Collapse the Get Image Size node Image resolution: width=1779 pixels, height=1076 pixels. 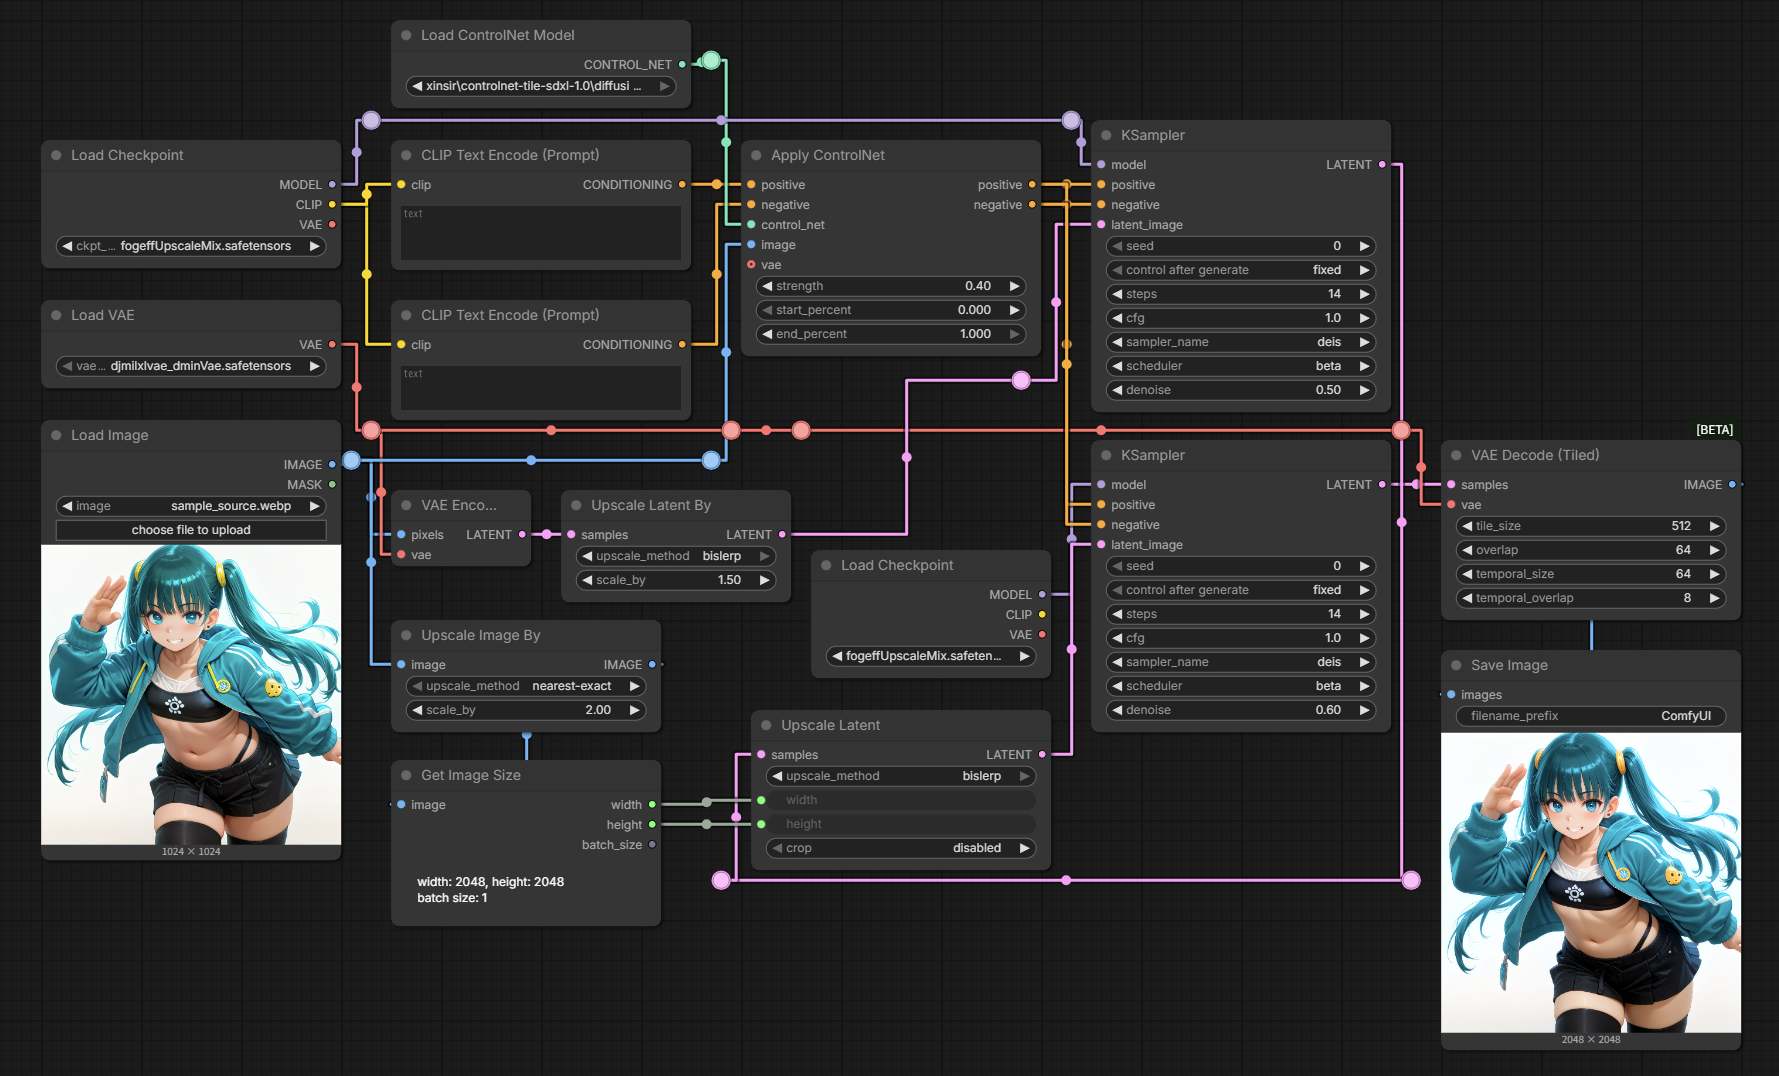406,775
